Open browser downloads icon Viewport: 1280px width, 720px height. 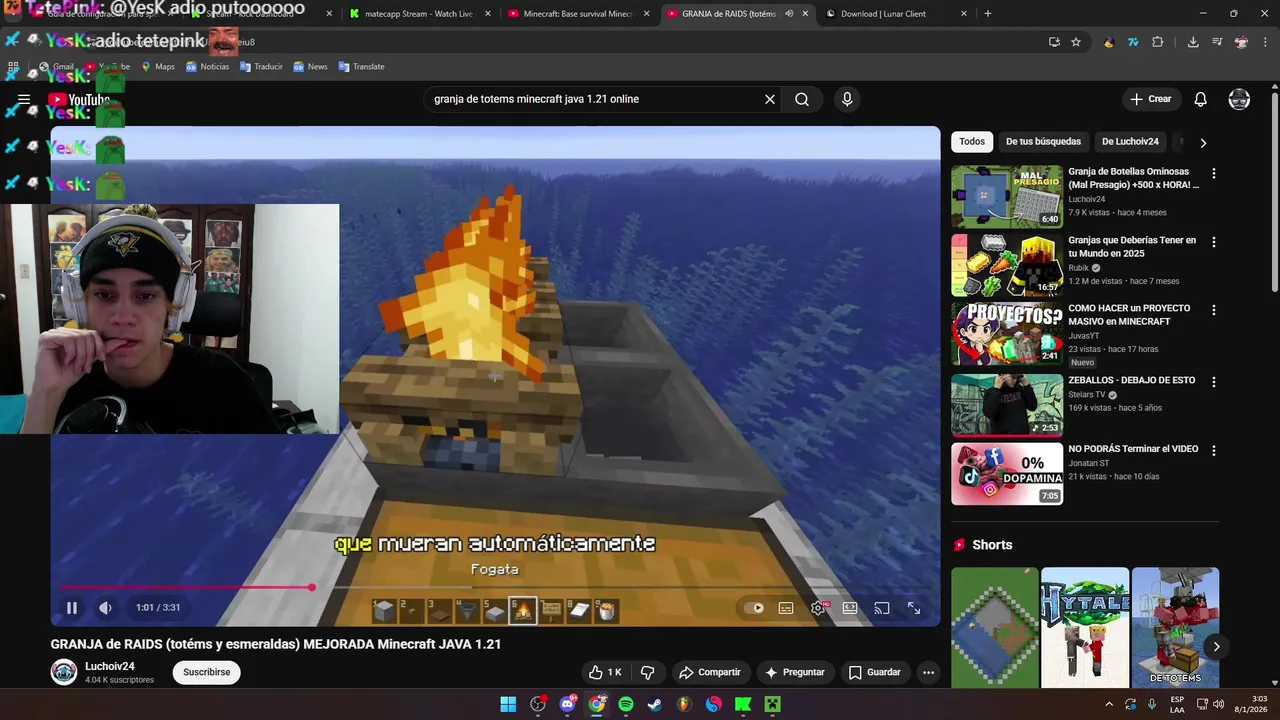coord(1193,42)
